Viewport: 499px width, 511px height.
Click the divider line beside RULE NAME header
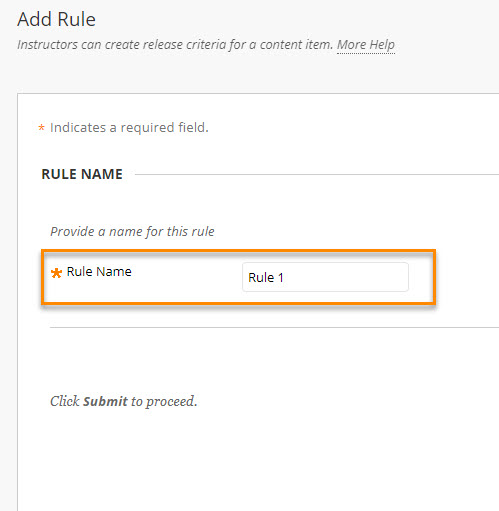317,174
